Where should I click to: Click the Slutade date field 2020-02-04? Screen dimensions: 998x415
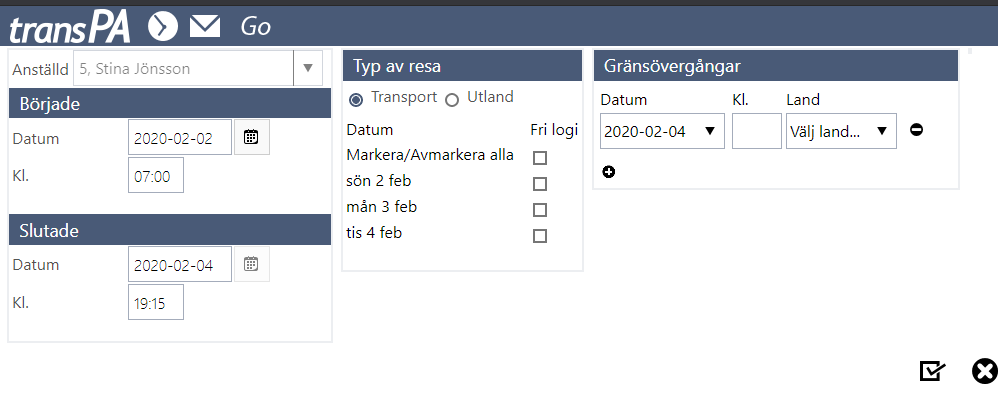coord(179,264)
